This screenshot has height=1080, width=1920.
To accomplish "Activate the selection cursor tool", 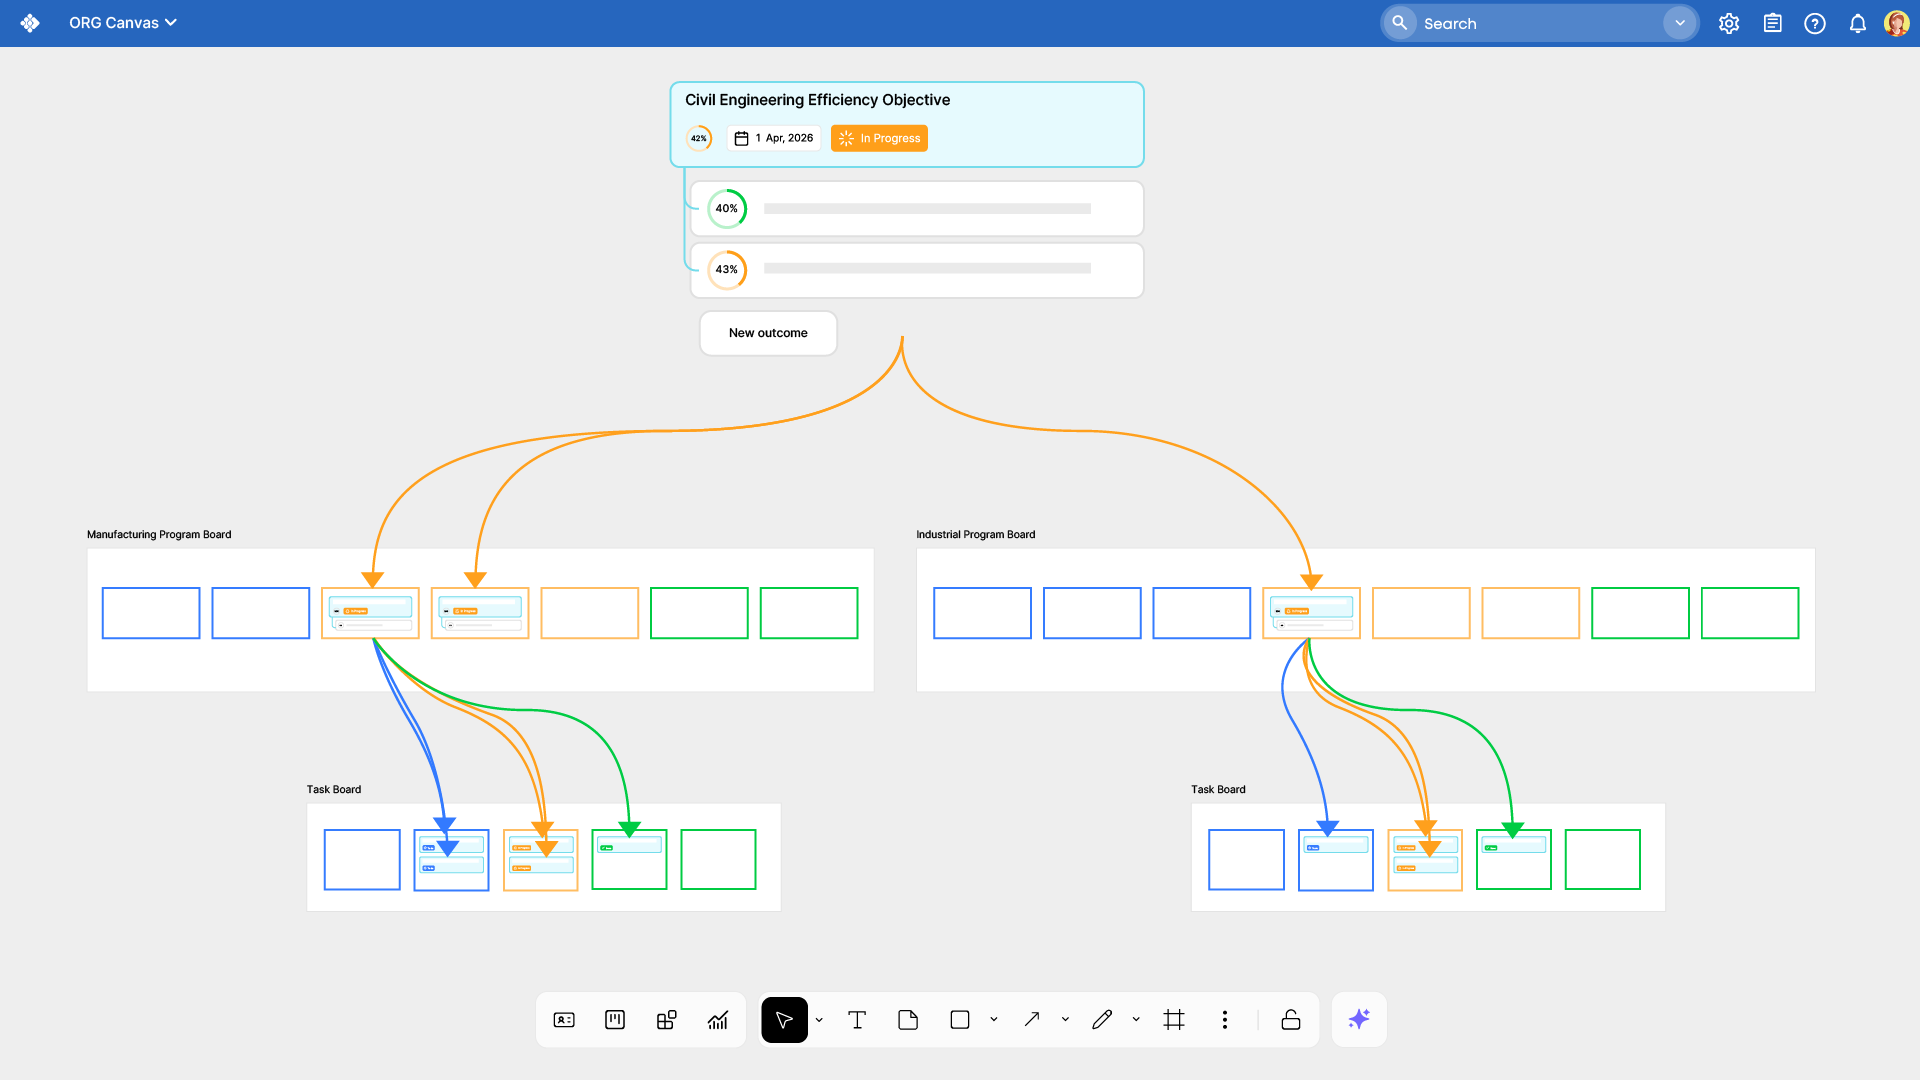I will tap(784, 1019).
